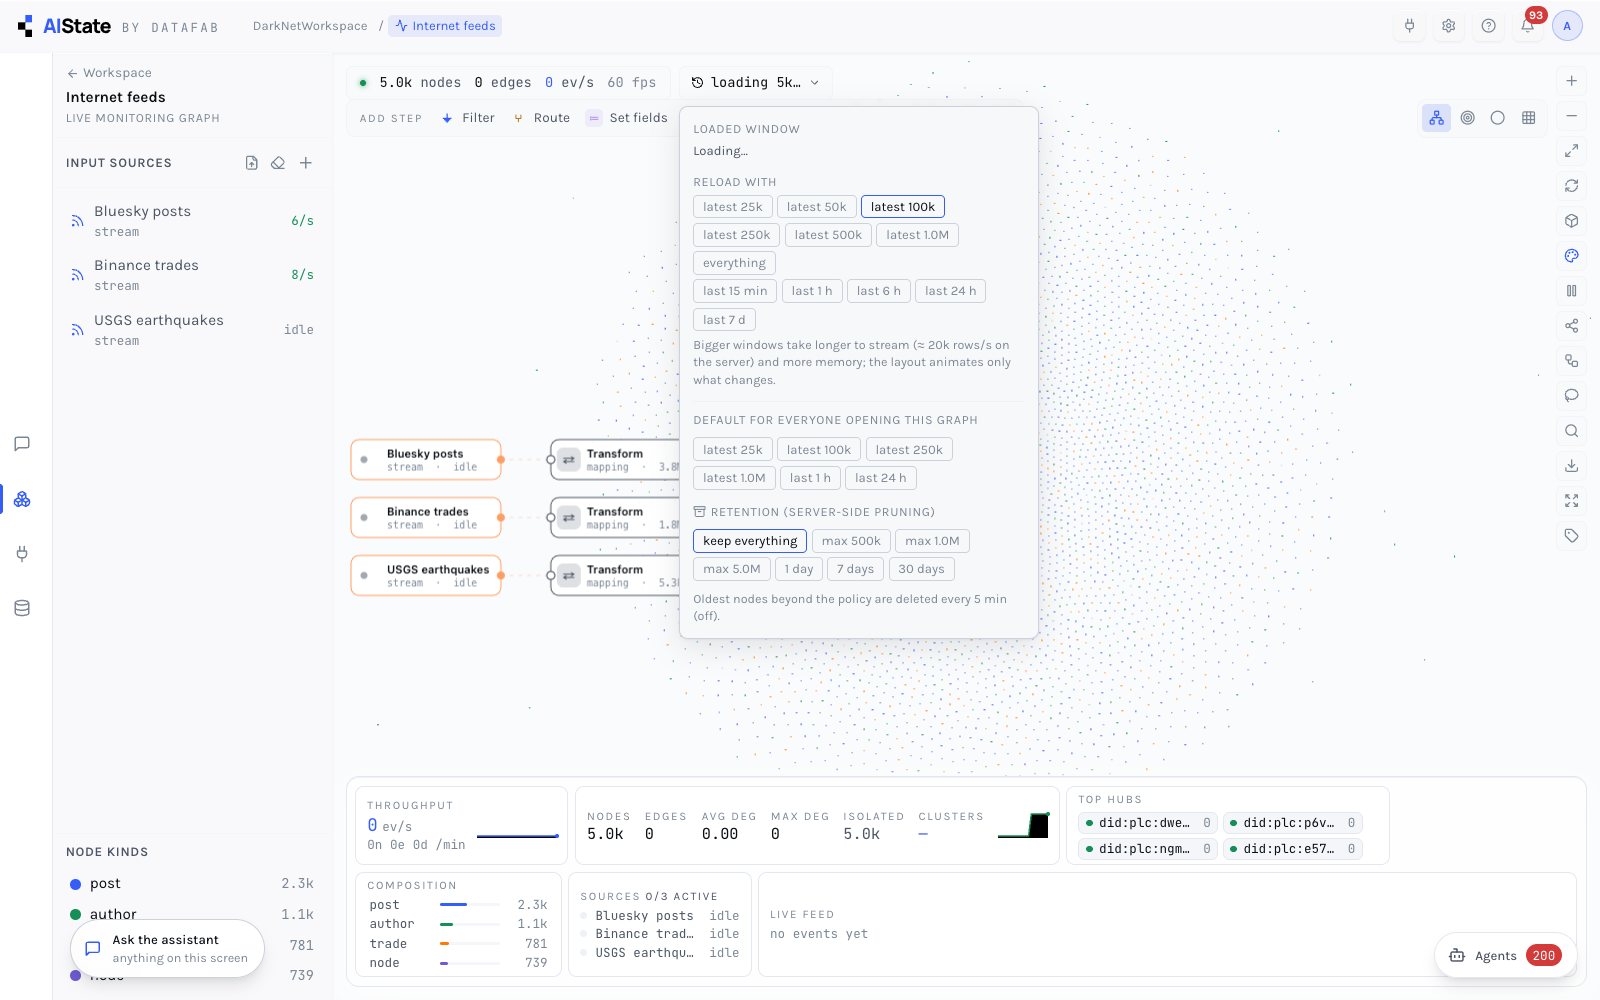The height and width of the screenshot is (1000, 1600).
Task: Select the hierarchy layout icon
Action: 1436,118
